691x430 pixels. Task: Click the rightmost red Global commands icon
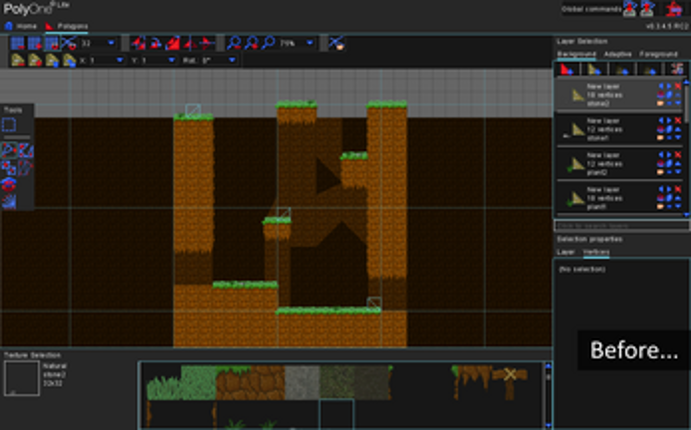pyautogui.click(x=674, y=10)
